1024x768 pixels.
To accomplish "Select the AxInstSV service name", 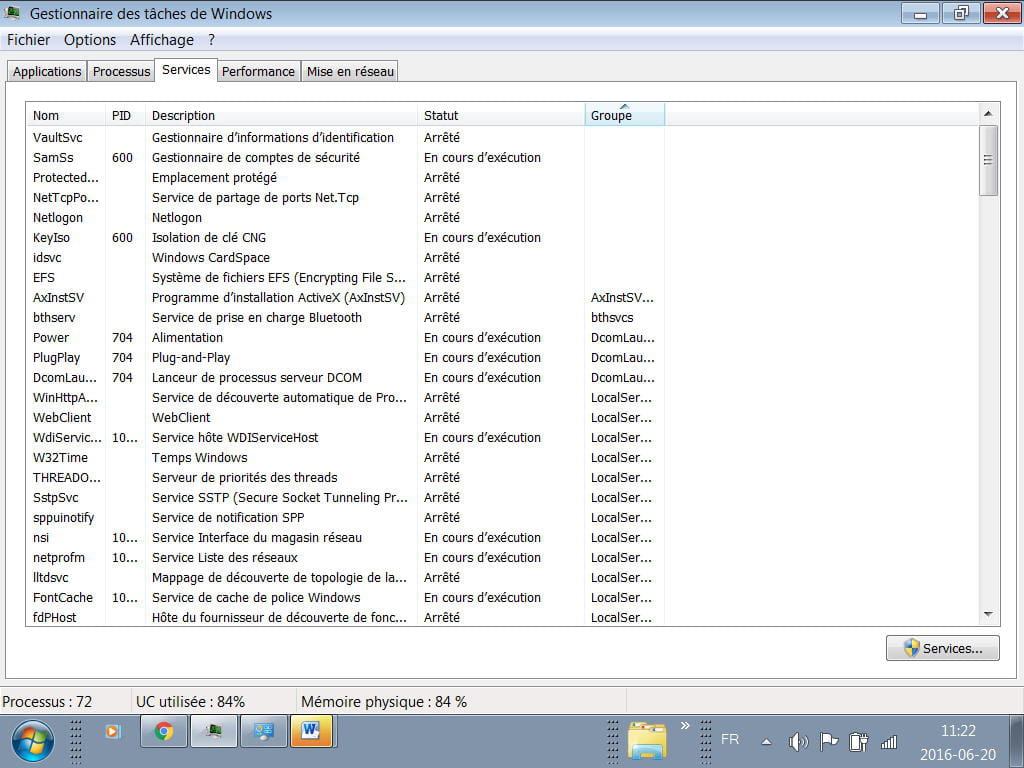I will pyautogui.click(x=58, y=297).
